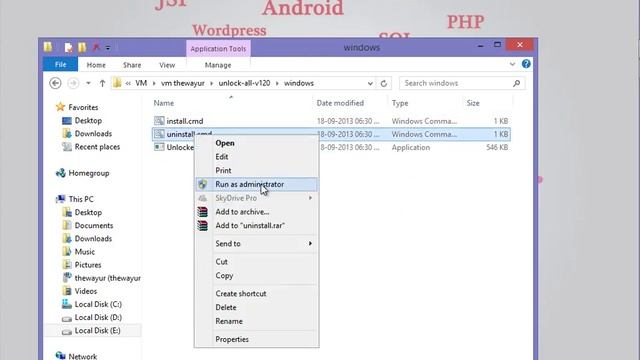640x360 pixels.
Task: Expand the ribbon chevron
Action: [x=512, y=64]
